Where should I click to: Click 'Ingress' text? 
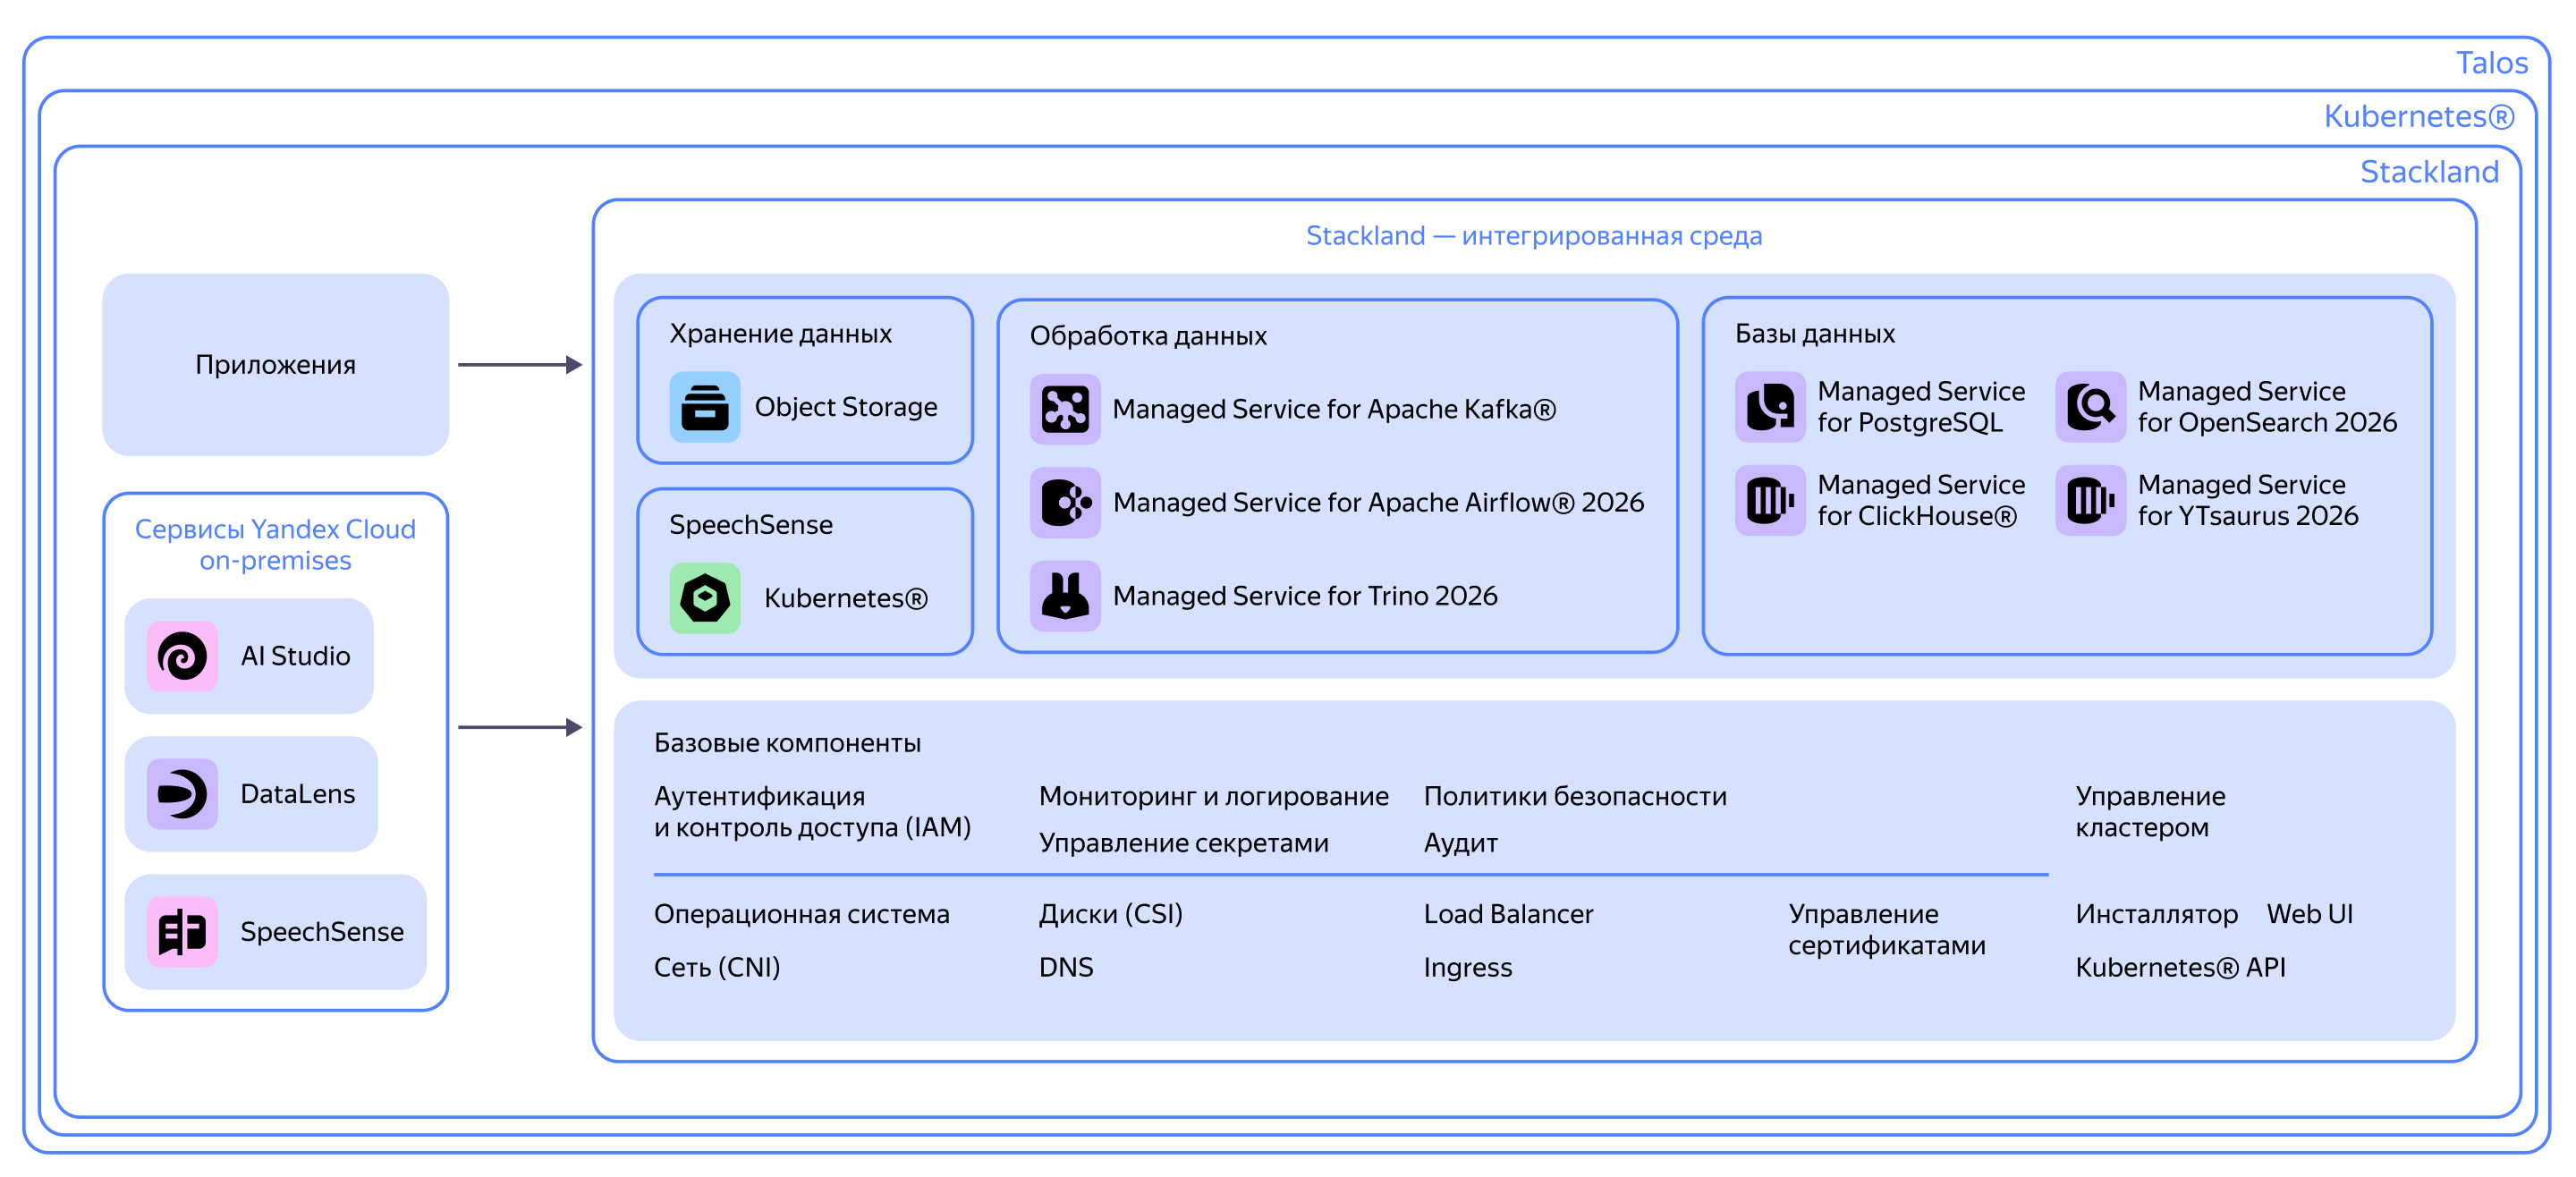point(1467,967)
